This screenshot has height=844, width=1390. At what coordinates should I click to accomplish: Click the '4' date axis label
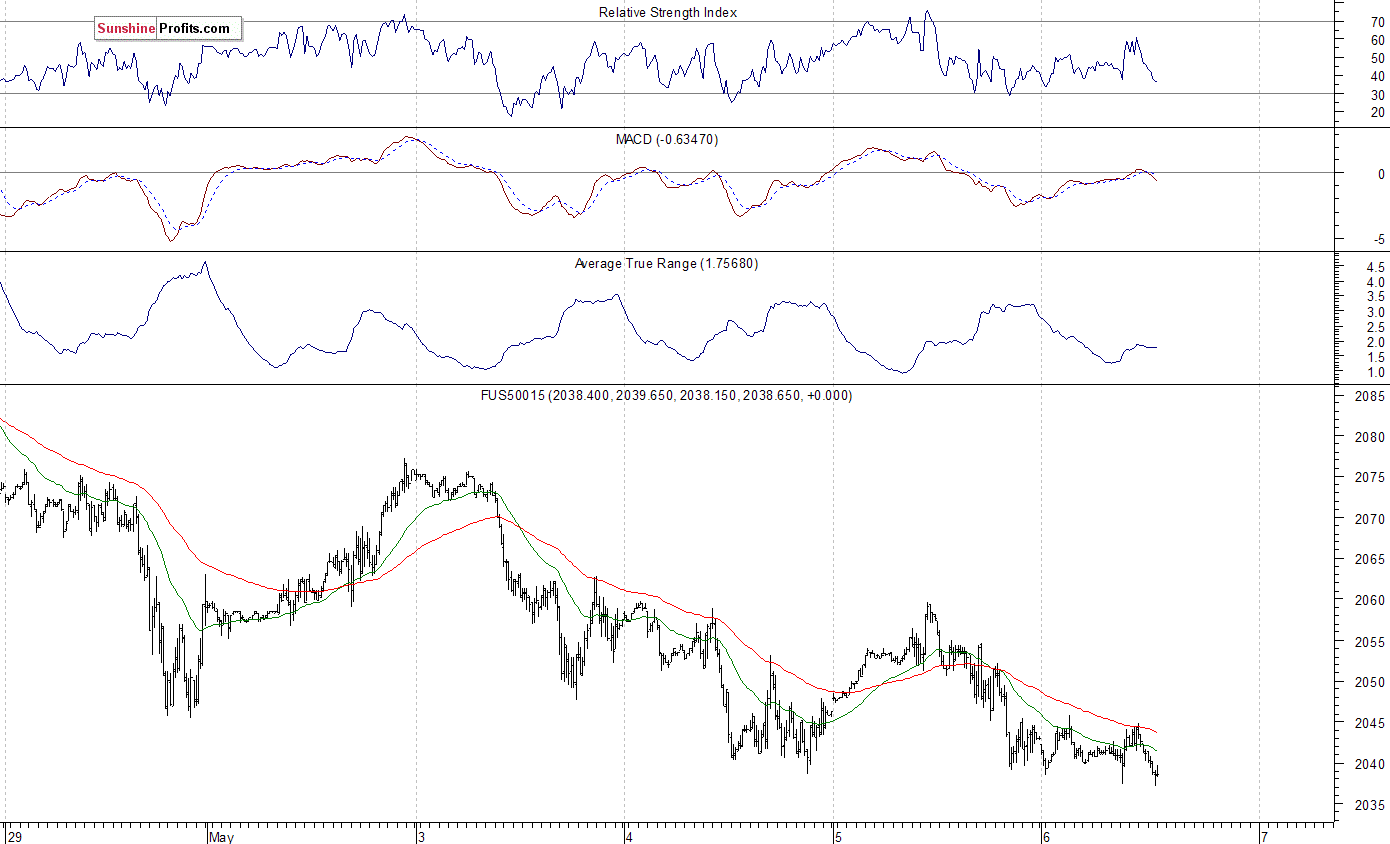pos(629,836)
